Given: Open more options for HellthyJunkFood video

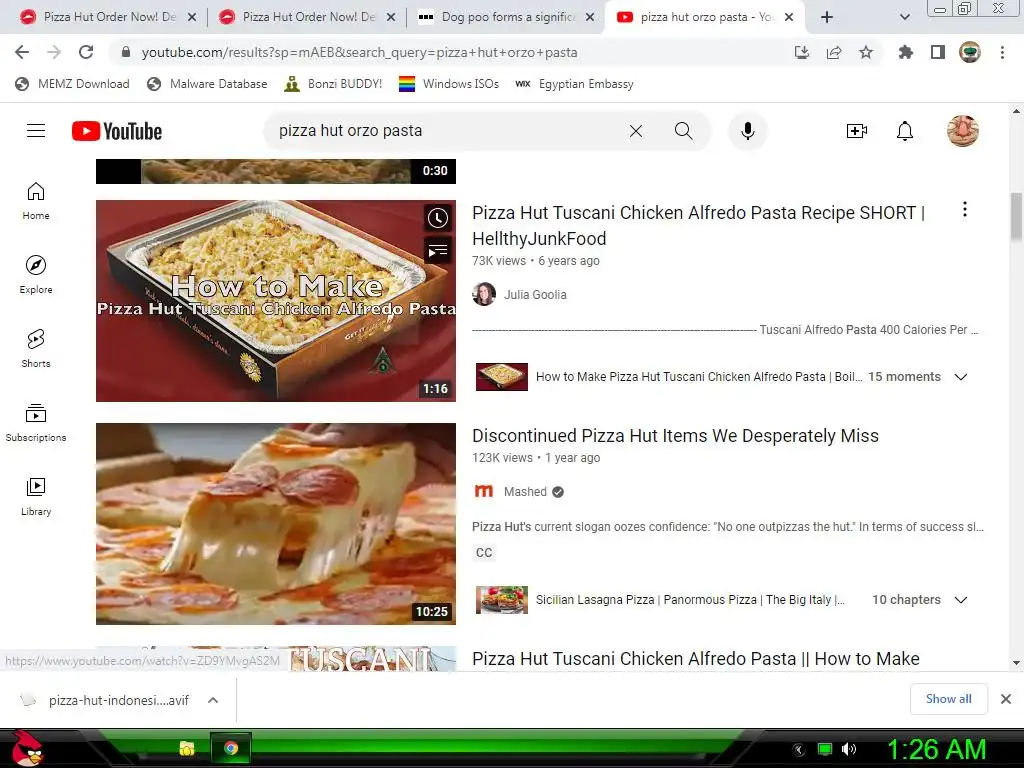Looking at the screenshot, I should 965,210.
